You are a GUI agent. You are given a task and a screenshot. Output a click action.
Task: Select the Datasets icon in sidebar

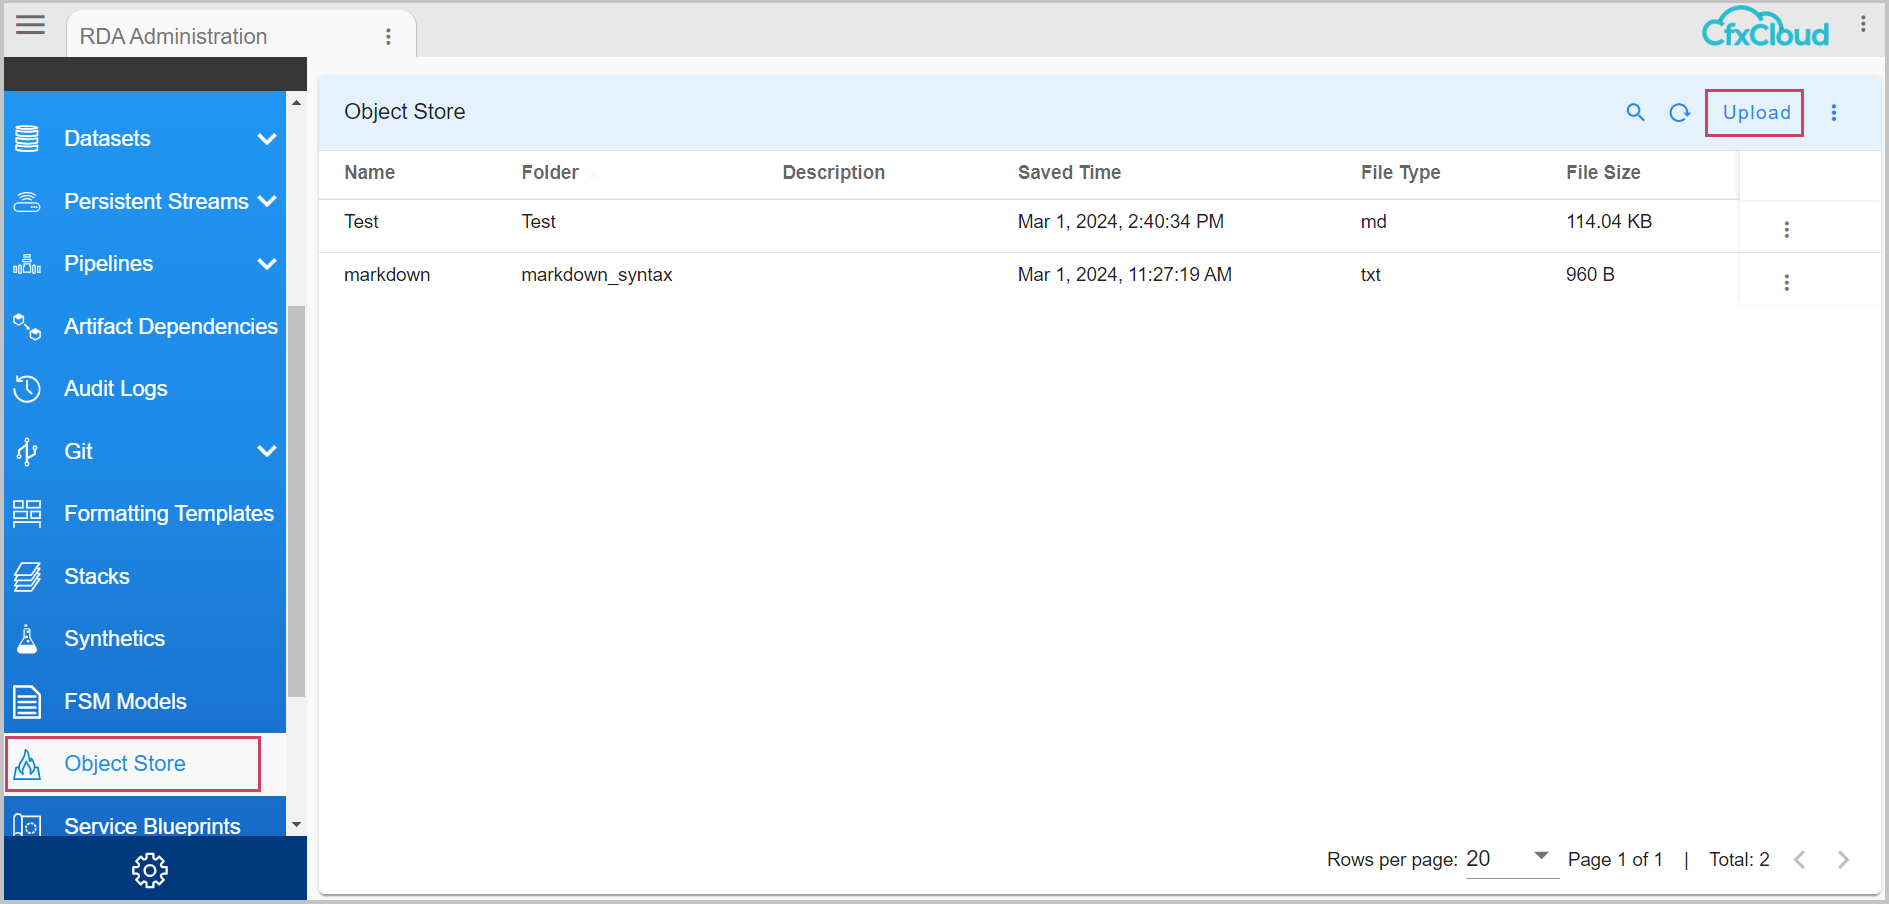27,138
